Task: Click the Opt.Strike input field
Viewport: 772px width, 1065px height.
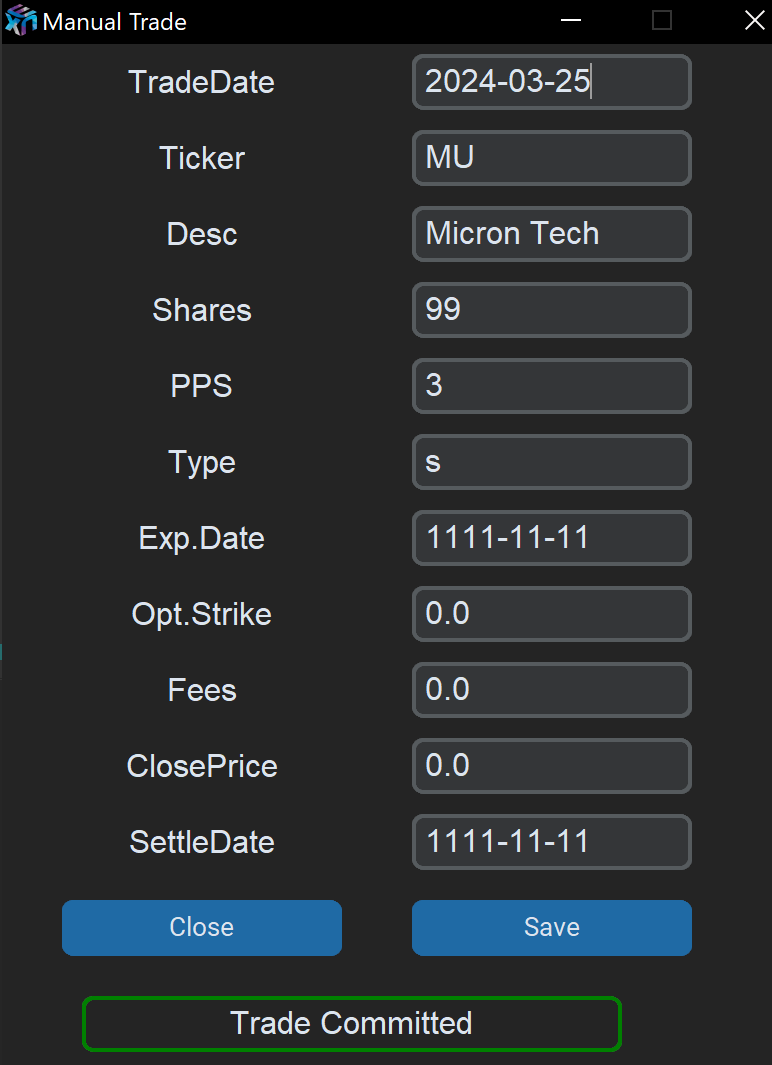Action: (551, 614)
